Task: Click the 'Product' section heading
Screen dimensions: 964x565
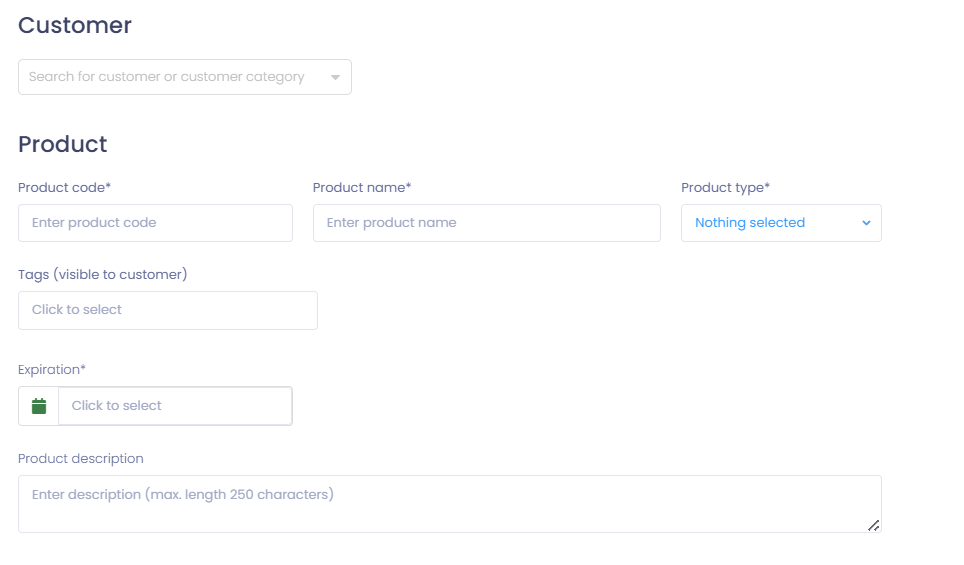Action: pyautogui.click(x=63, y=144)
